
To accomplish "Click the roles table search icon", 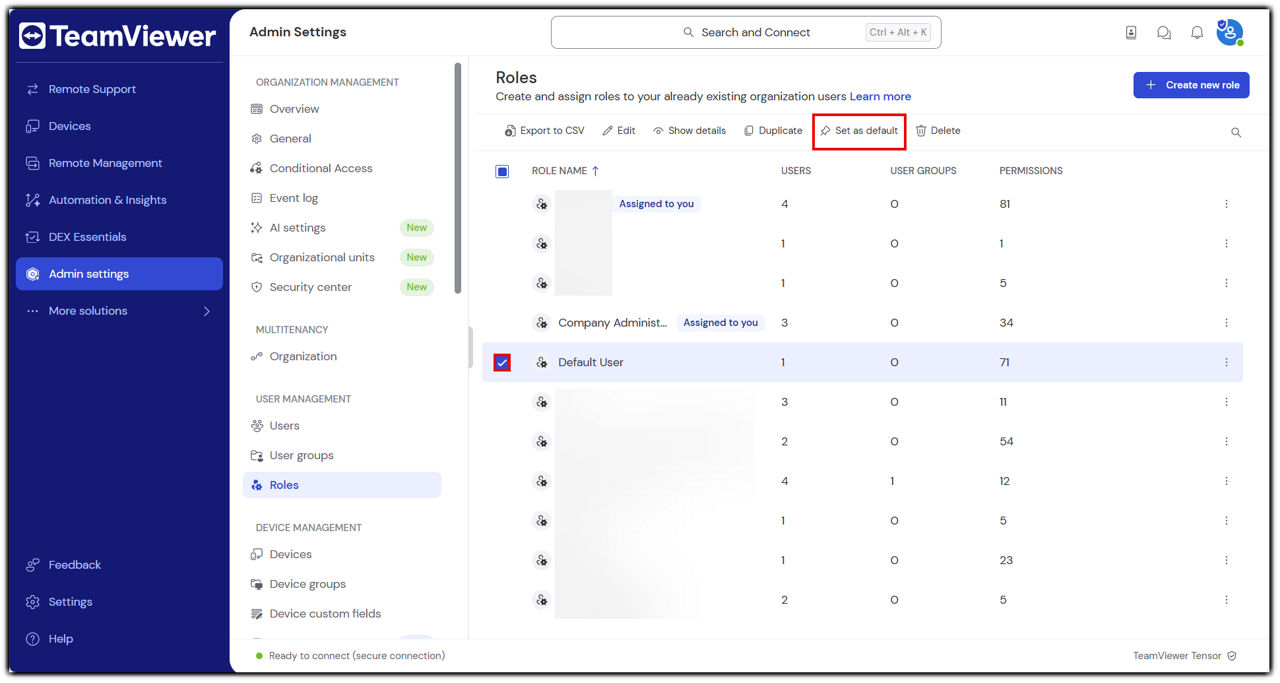I will [1236, 132].
